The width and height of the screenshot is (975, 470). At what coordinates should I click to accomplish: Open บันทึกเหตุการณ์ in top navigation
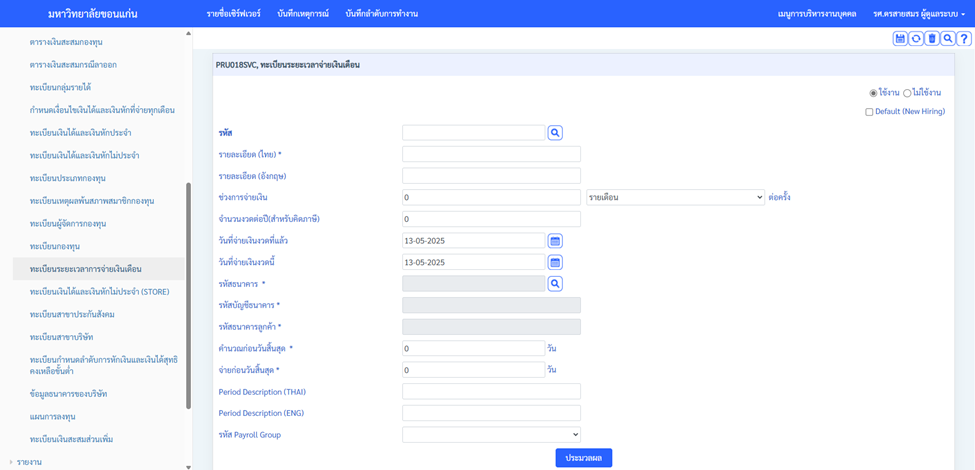(x=305, y=14)
